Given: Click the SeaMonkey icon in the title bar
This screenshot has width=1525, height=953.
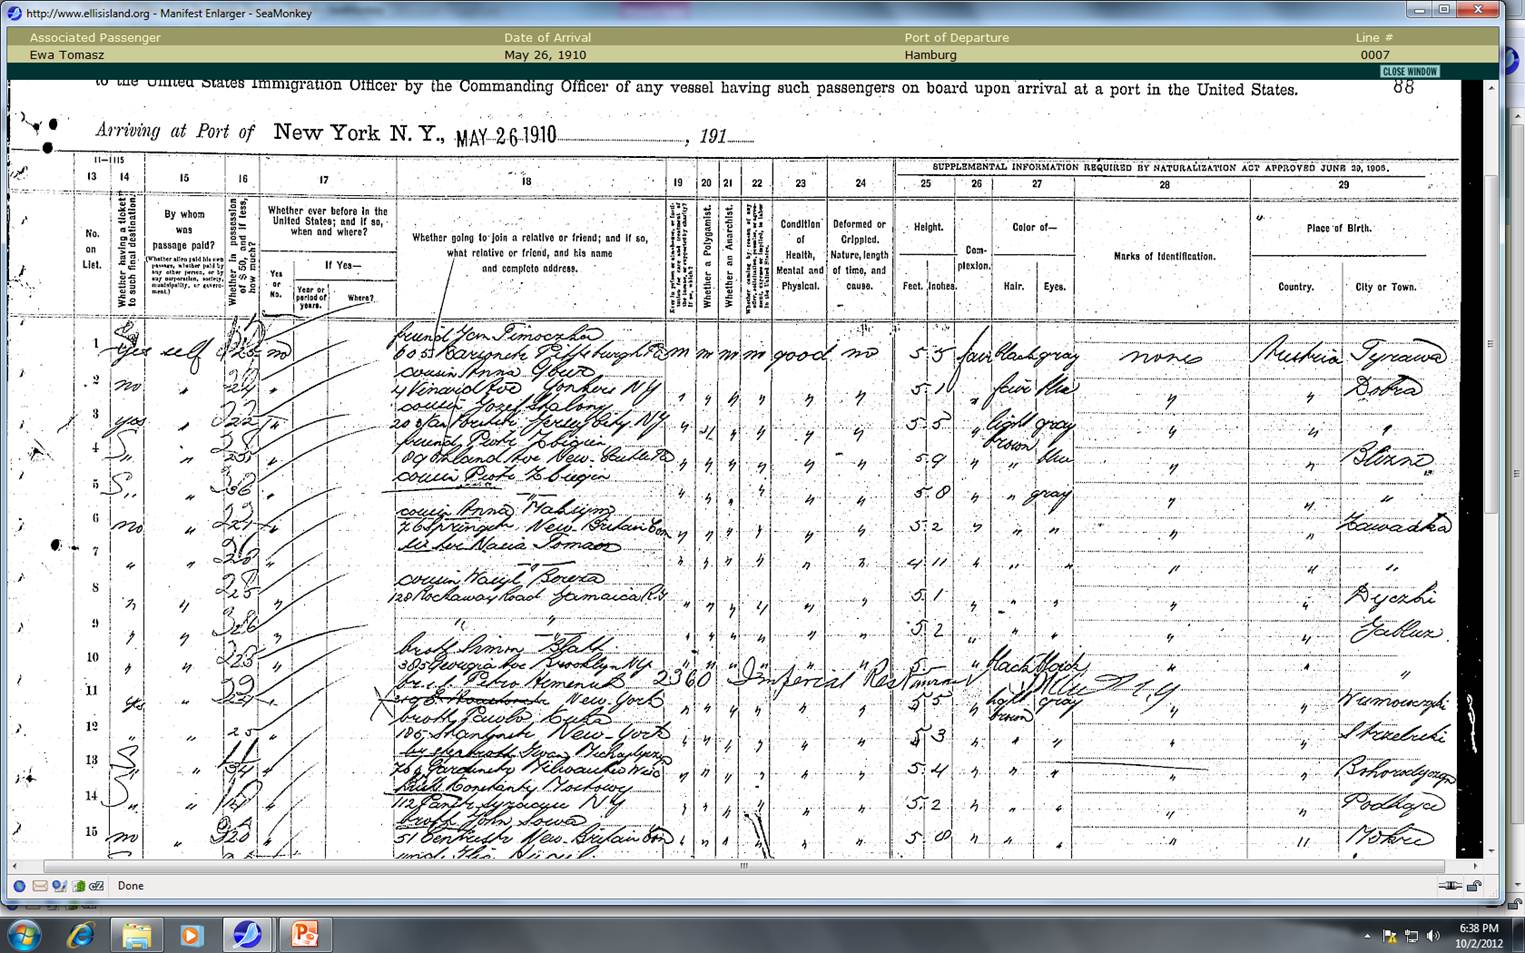Looking at the screenshot, I should (14, 13).
